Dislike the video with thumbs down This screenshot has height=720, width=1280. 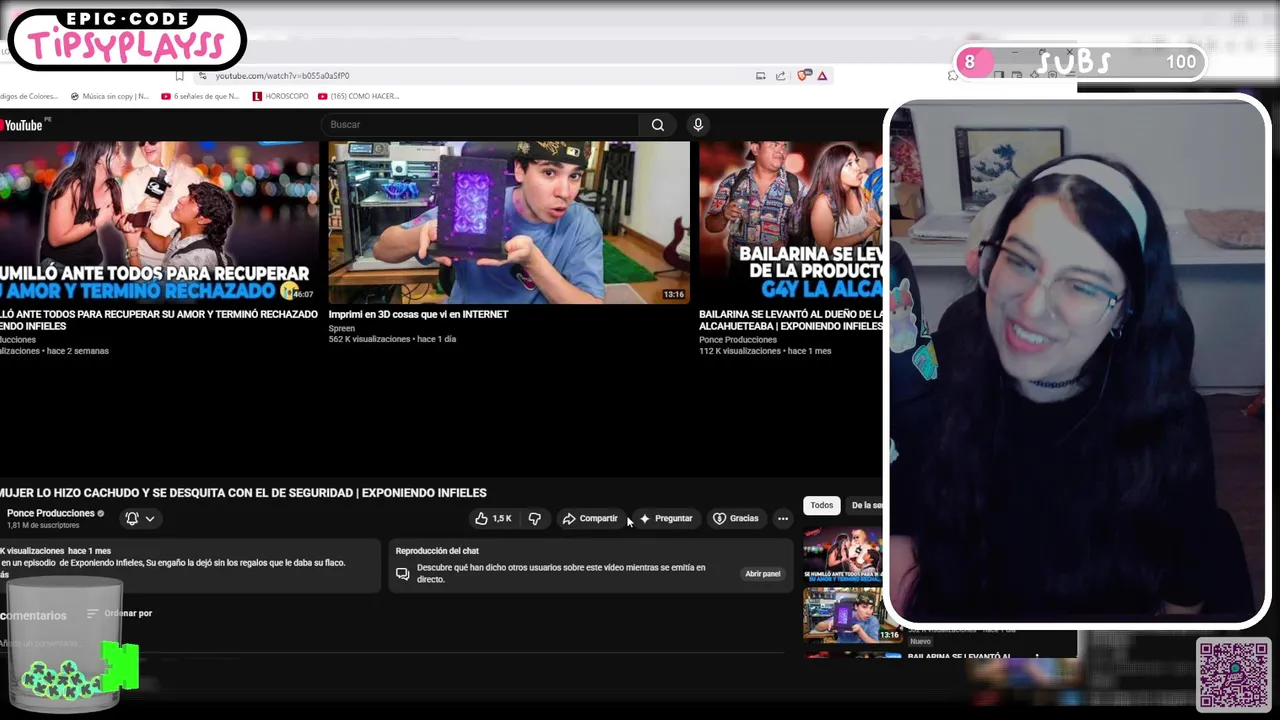(535, 518)
